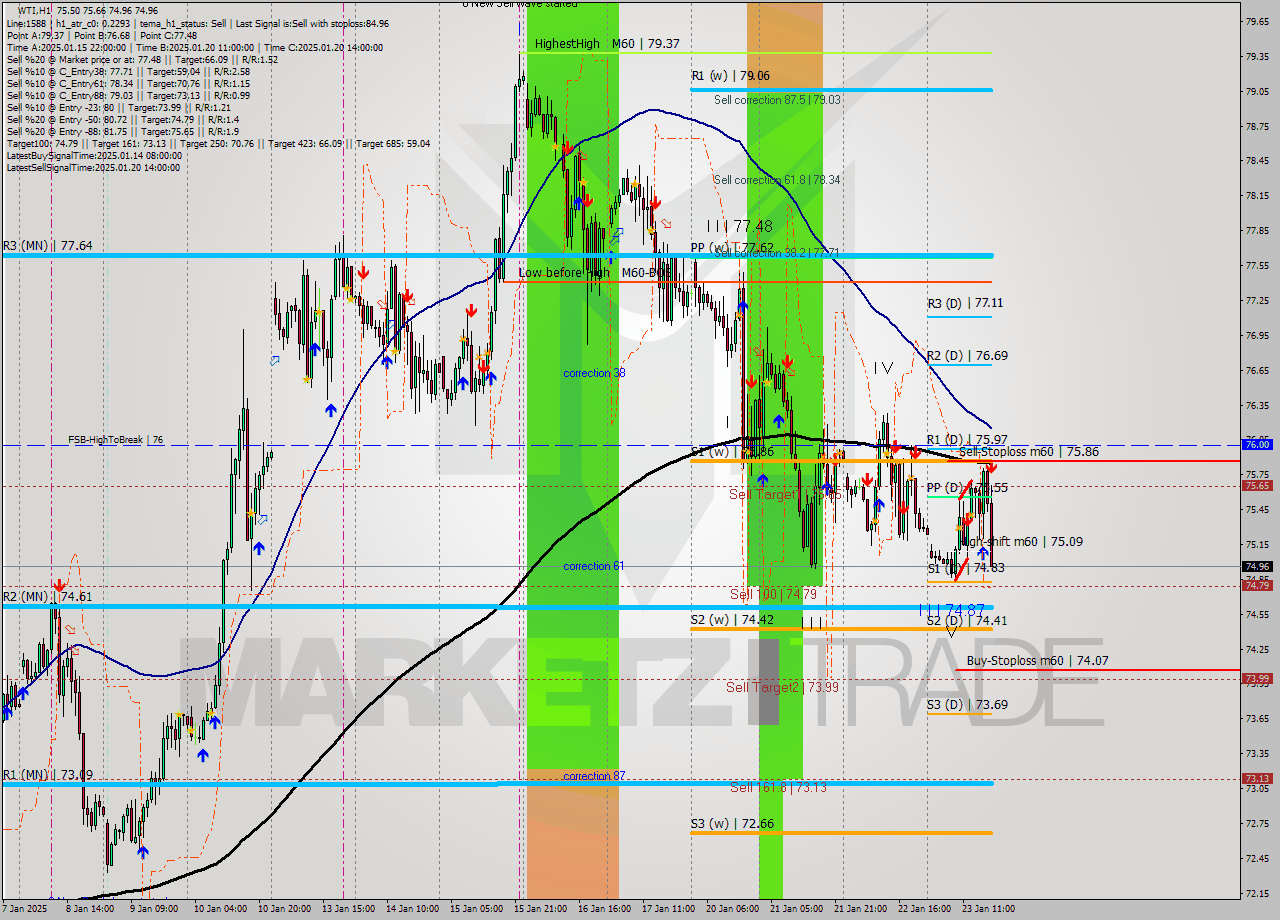Click the R1 (MN) | 73.09 label
The height and width of the screenshot is (920, 1280).
pos(48,775)
